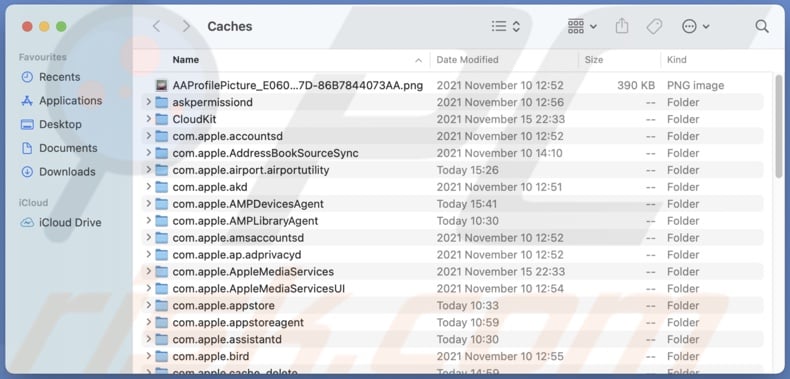790x379 pixels.
Task: Click the Tags toolbar icon
Action: point(654,26)
